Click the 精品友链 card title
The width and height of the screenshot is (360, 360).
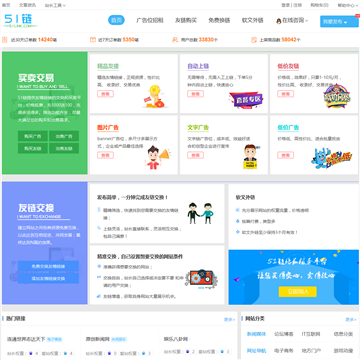108,66
